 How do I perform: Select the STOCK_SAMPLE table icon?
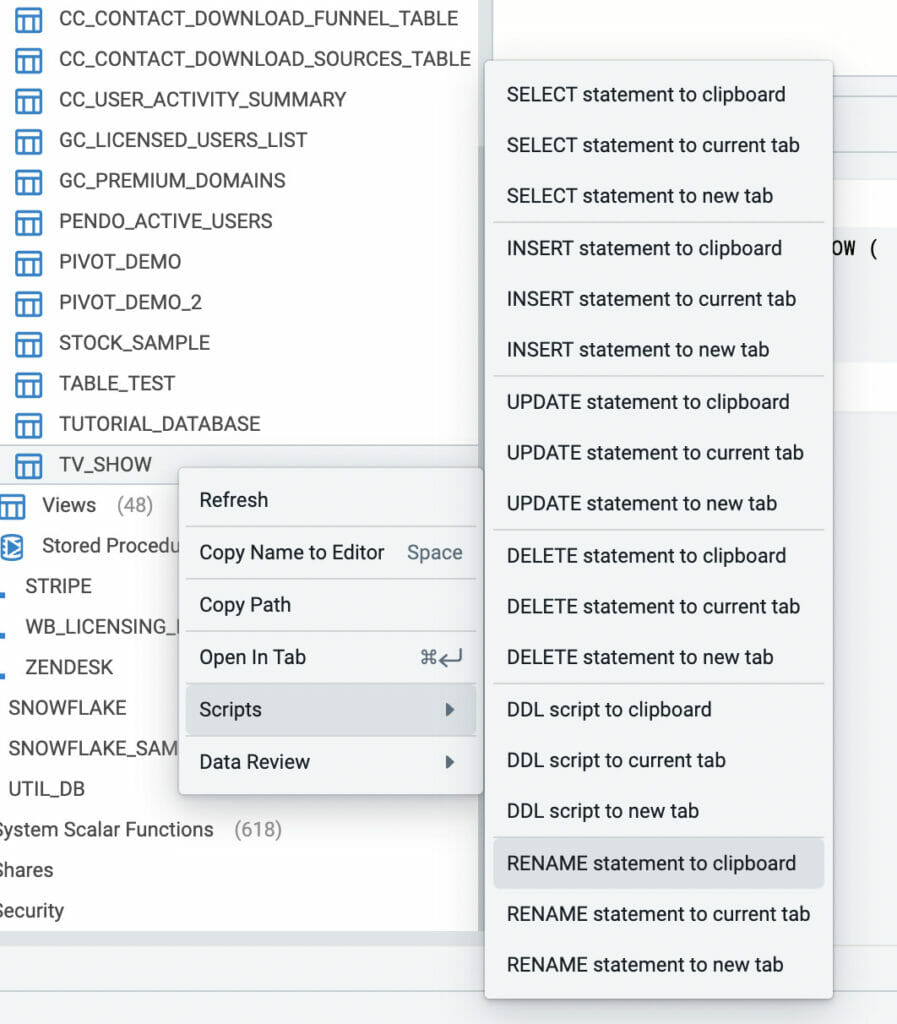coord(28,342)
